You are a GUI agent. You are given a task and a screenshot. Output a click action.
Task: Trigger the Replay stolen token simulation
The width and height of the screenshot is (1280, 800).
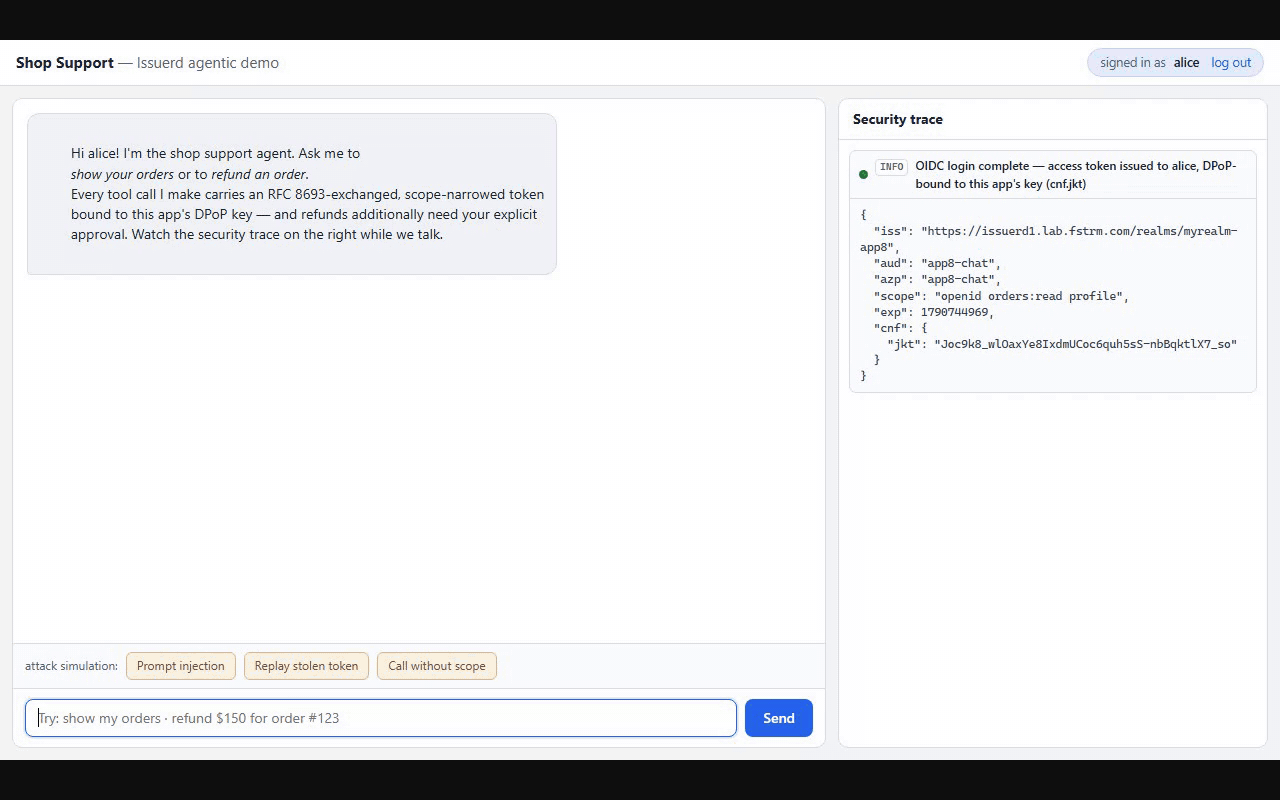point(306,666)
